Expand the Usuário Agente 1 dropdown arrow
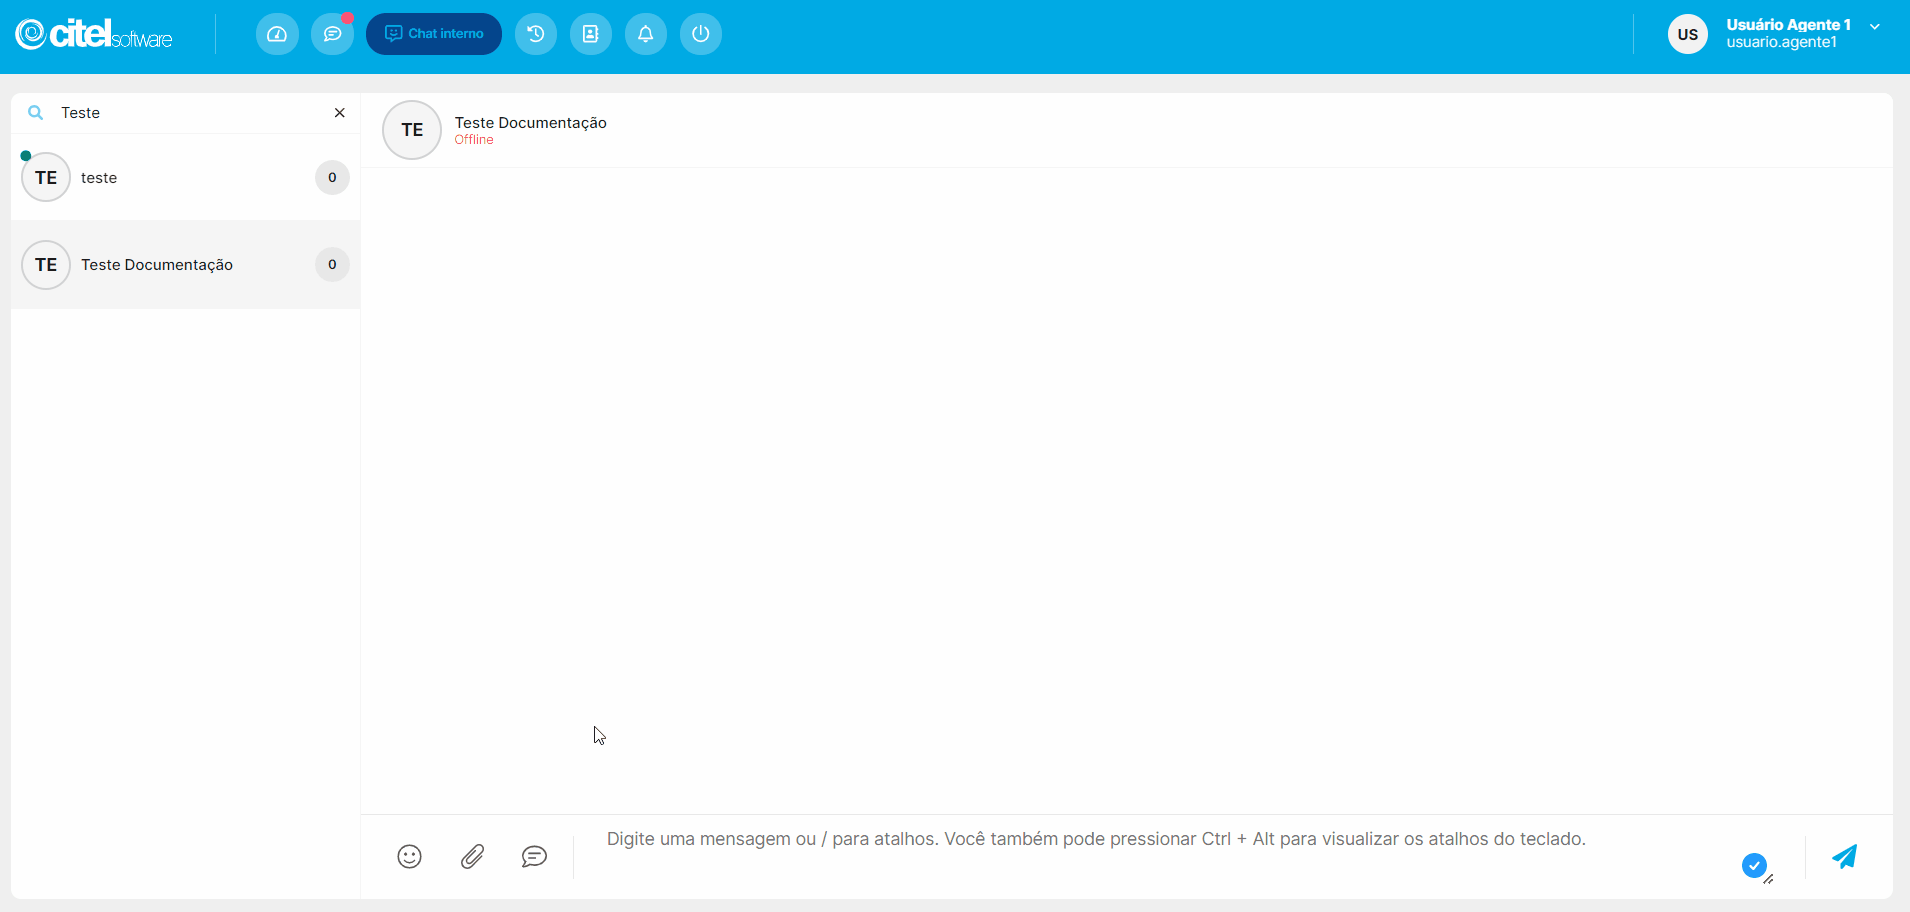The image size is (1910, 912). click(1875, 27)
